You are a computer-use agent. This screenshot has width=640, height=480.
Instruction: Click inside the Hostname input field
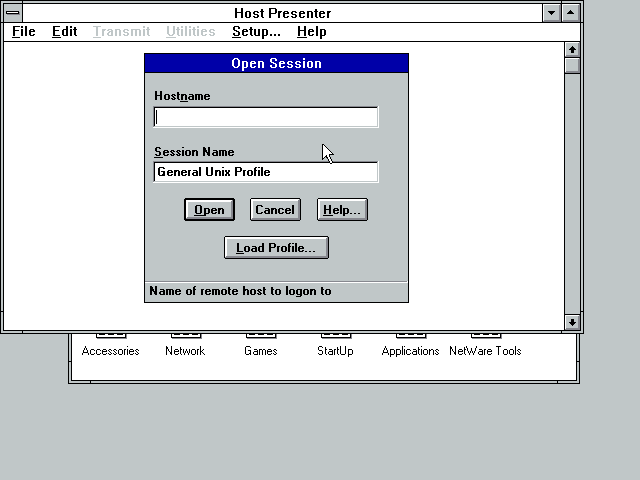[x=266, y=117]
